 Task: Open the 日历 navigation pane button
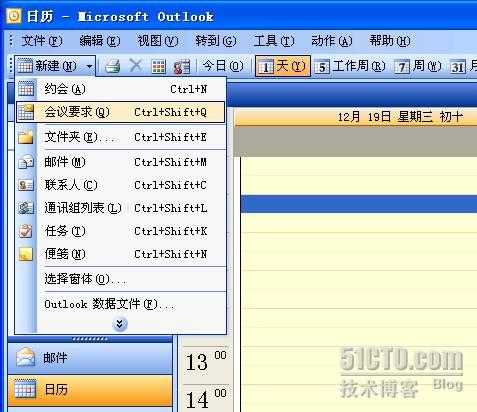[90, 390]
